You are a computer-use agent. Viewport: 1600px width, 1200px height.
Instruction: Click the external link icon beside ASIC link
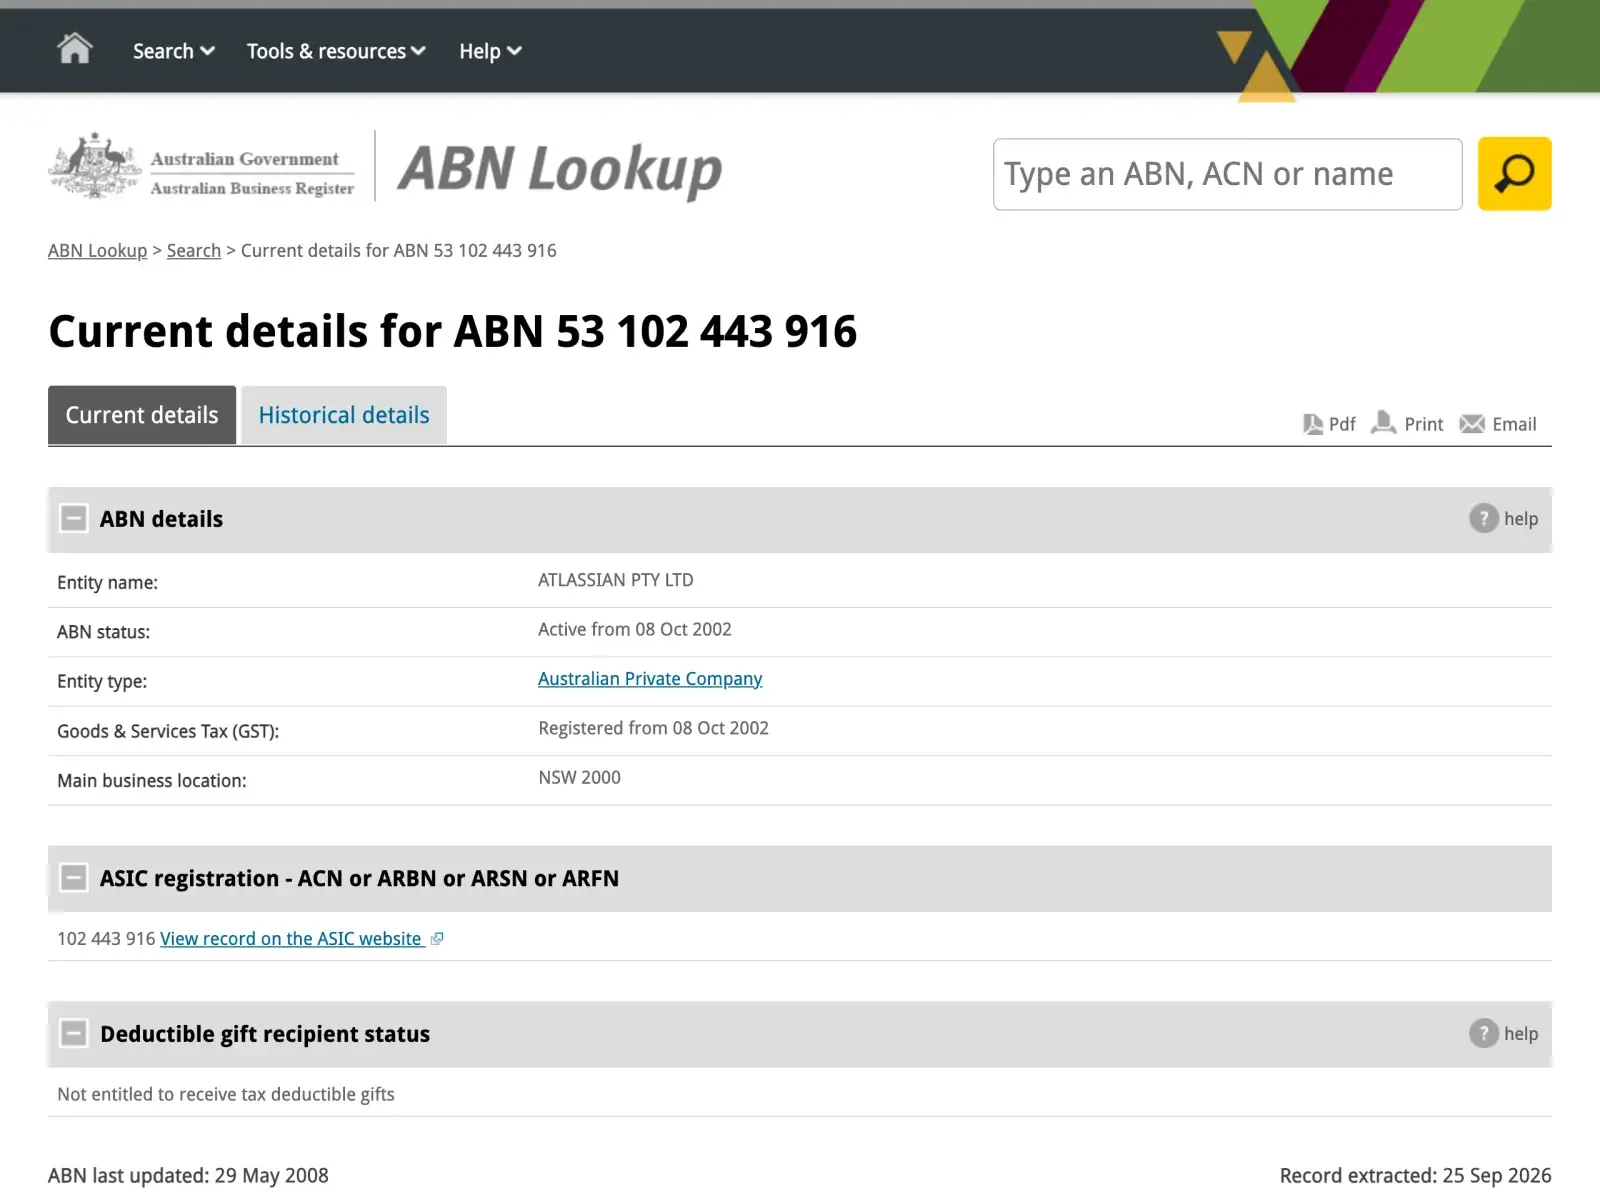pos(436,939)
